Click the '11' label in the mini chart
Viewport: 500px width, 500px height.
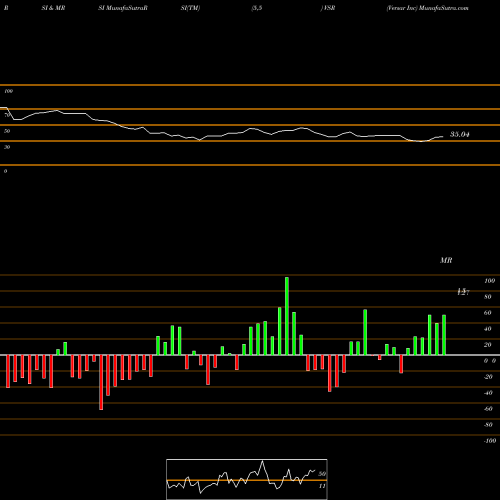click(322, 486)
